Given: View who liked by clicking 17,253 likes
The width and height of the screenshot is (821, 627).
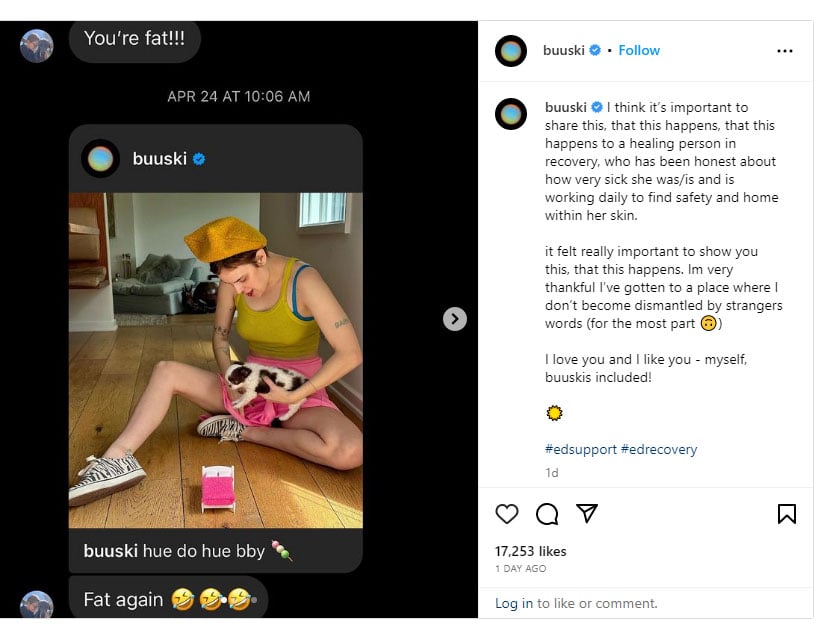Looking at the screenshot, I should pos(531,551).
